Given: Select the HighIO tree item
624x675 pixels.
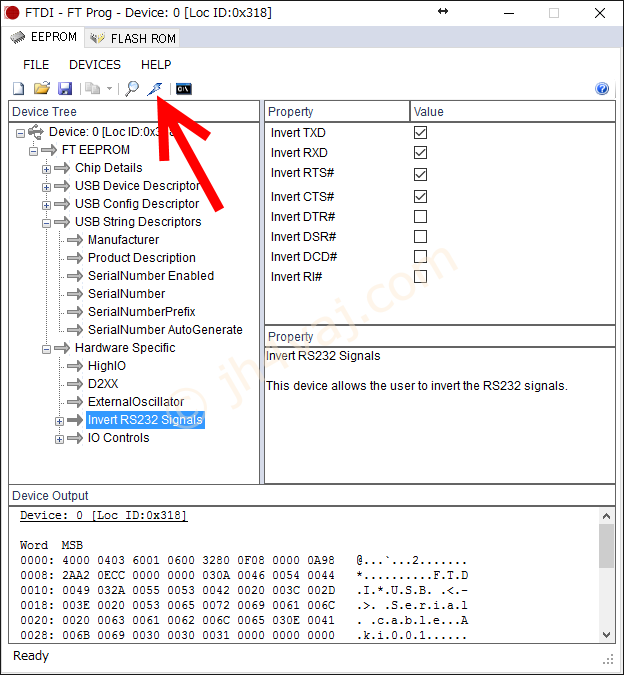Looking at the screenshot, I should [x=107, y=366].
